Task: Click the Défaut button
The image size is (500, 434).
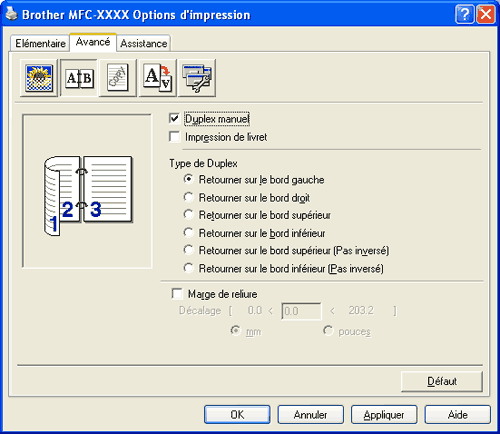Action: 442,381
